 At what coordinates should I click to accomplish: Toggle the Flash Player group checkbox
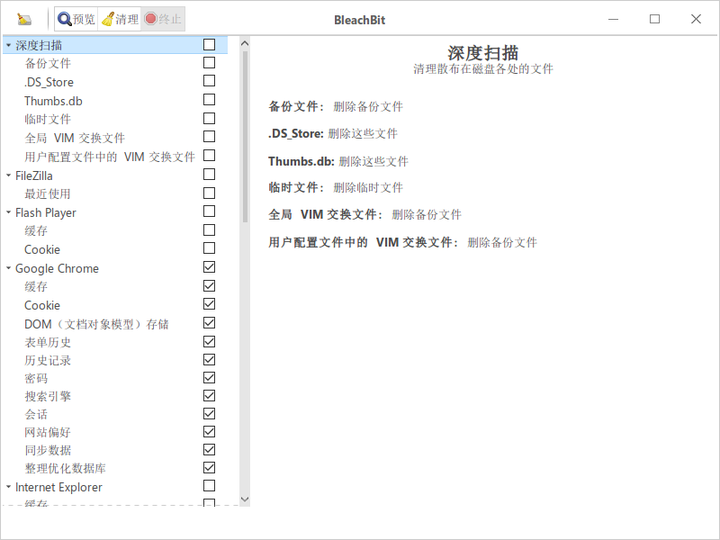[209, 211]
